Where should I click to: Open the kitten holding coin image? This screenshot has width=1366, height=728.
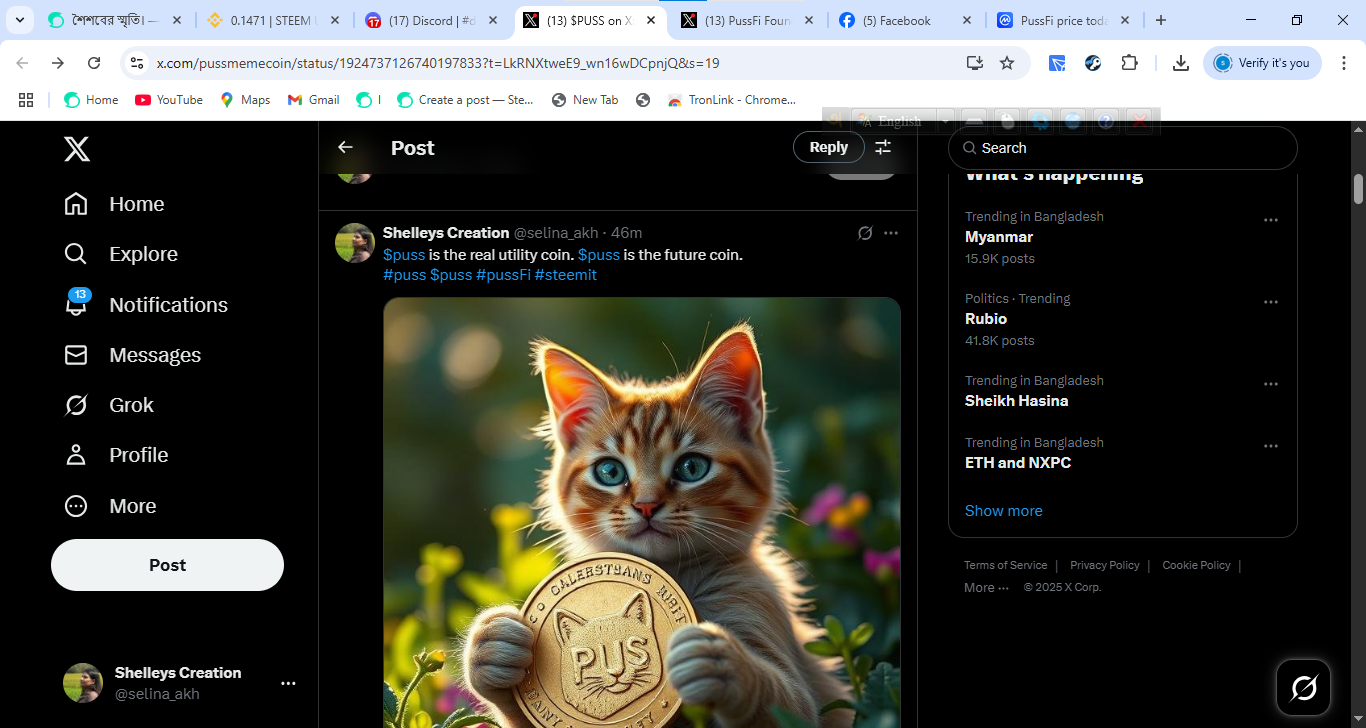click(x=642, y=512)
